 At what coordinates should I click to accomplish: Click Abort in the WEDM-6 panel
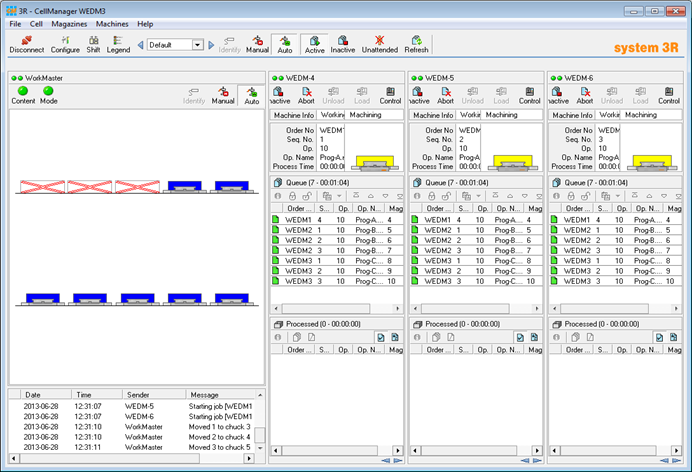[x=585, y=95]
